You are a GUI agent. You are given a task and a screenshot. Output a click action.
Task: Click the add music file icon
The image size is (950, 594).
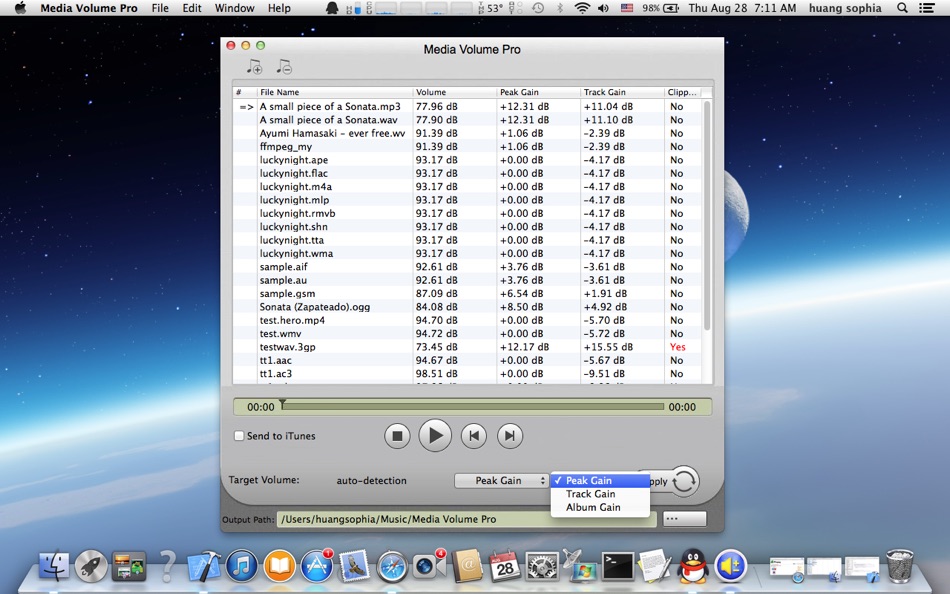(254, 66)
